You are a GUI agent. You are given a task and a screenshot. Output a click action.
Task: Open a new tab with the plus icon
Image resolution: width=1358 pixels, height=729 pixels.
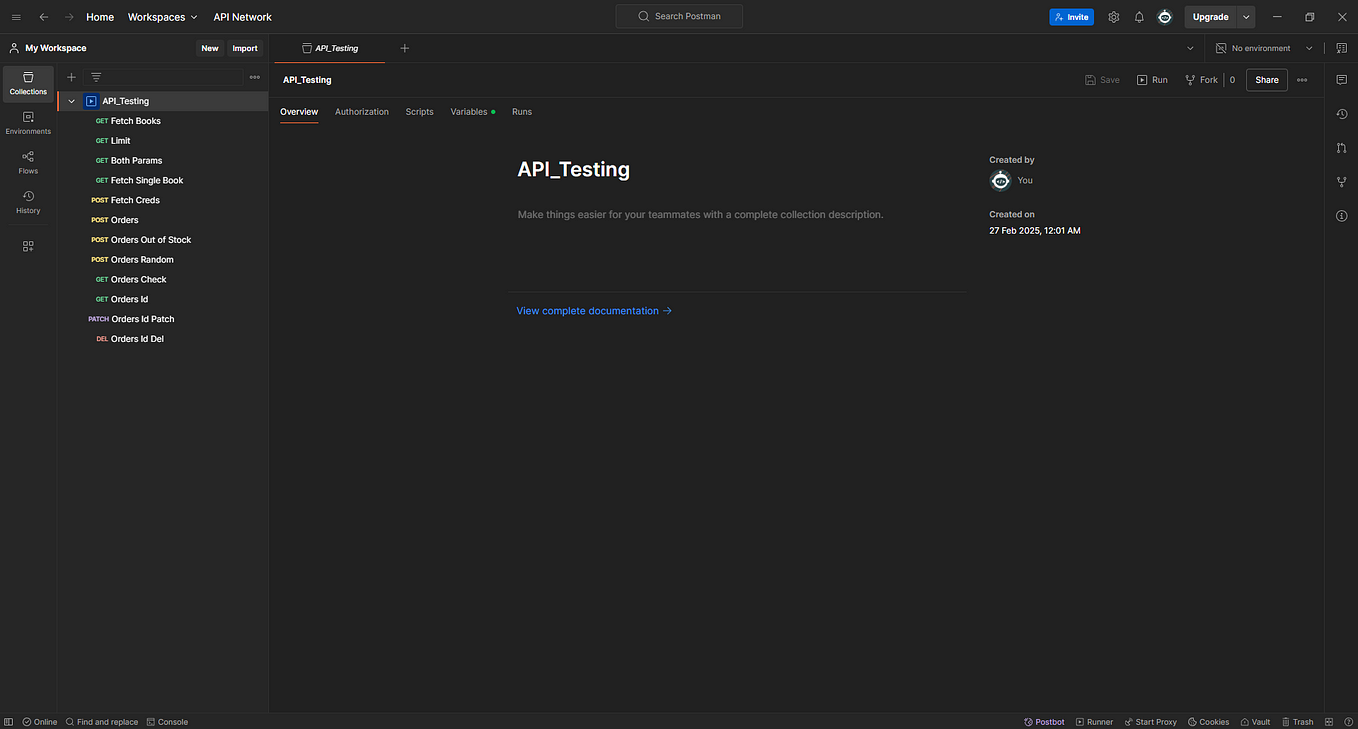click(404, 48)
